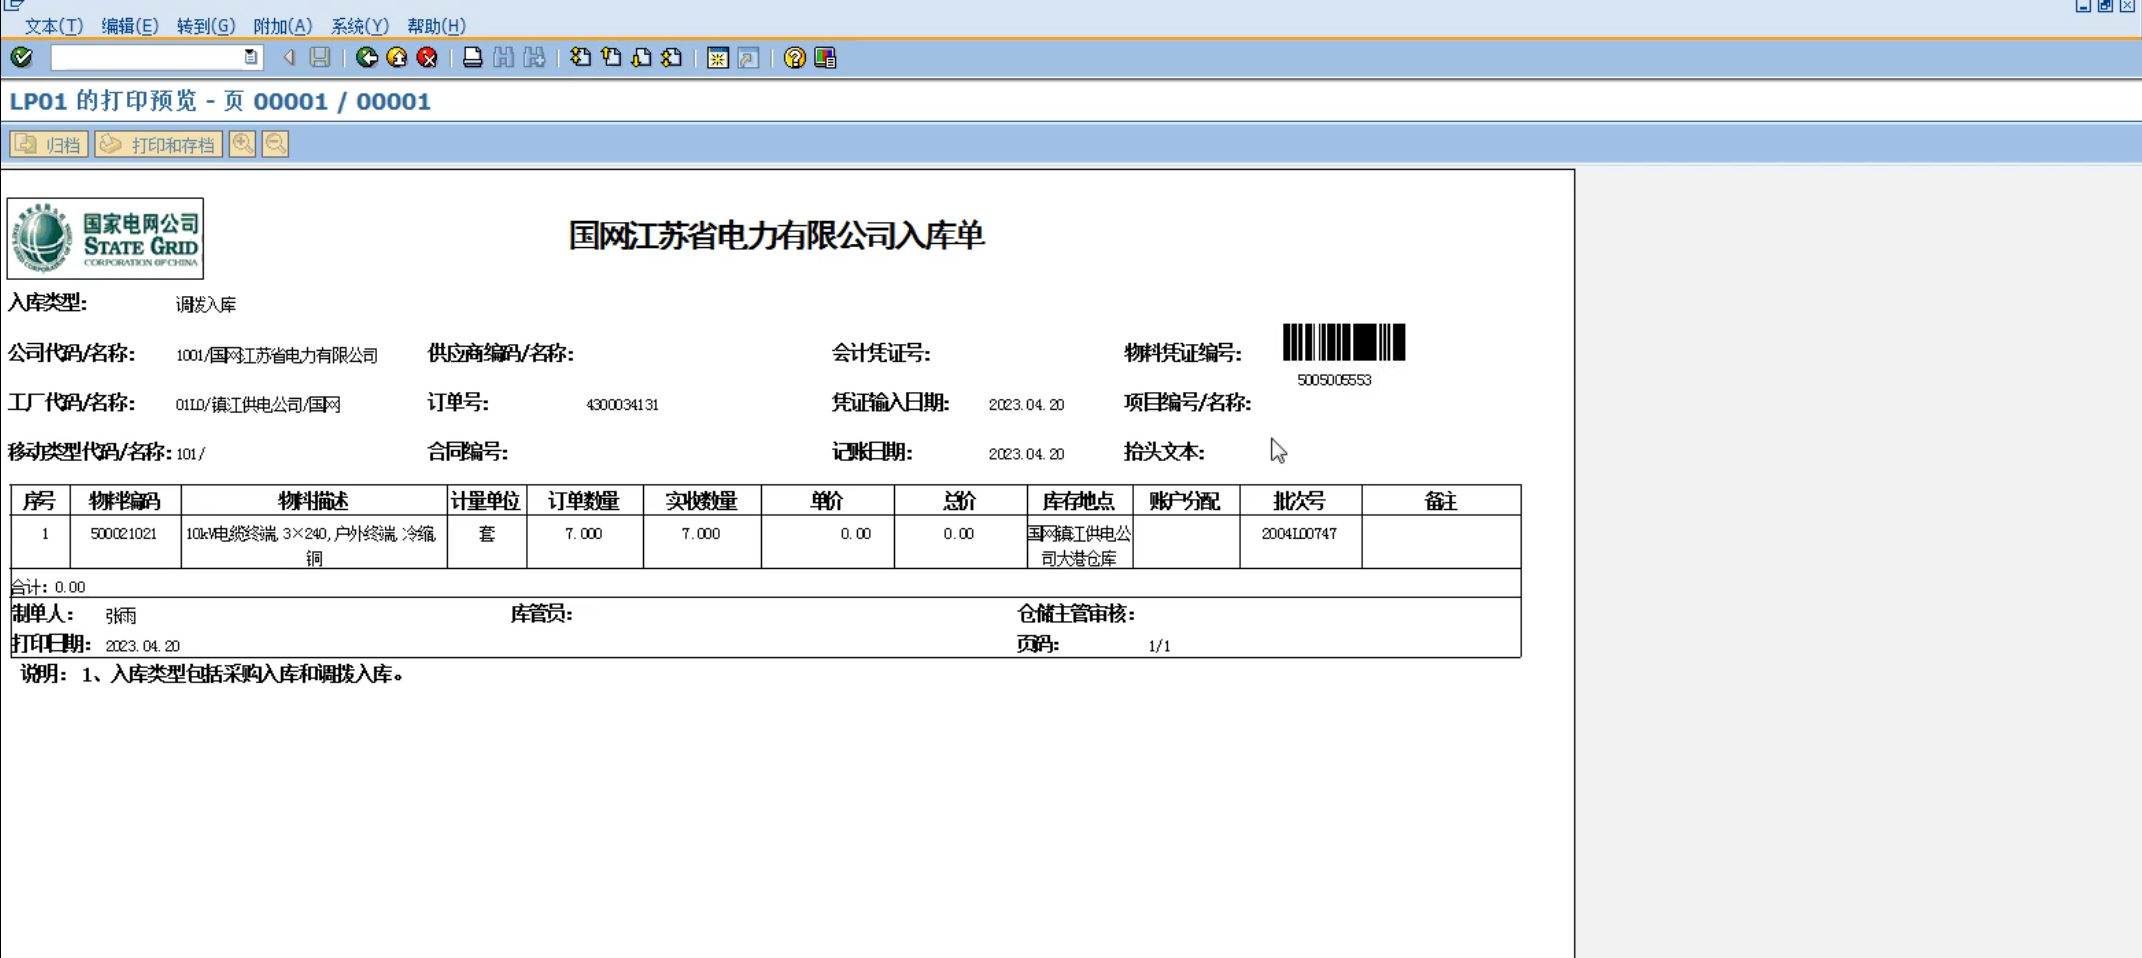
Task: Open the 转到(G) menu
Action: 205,26
